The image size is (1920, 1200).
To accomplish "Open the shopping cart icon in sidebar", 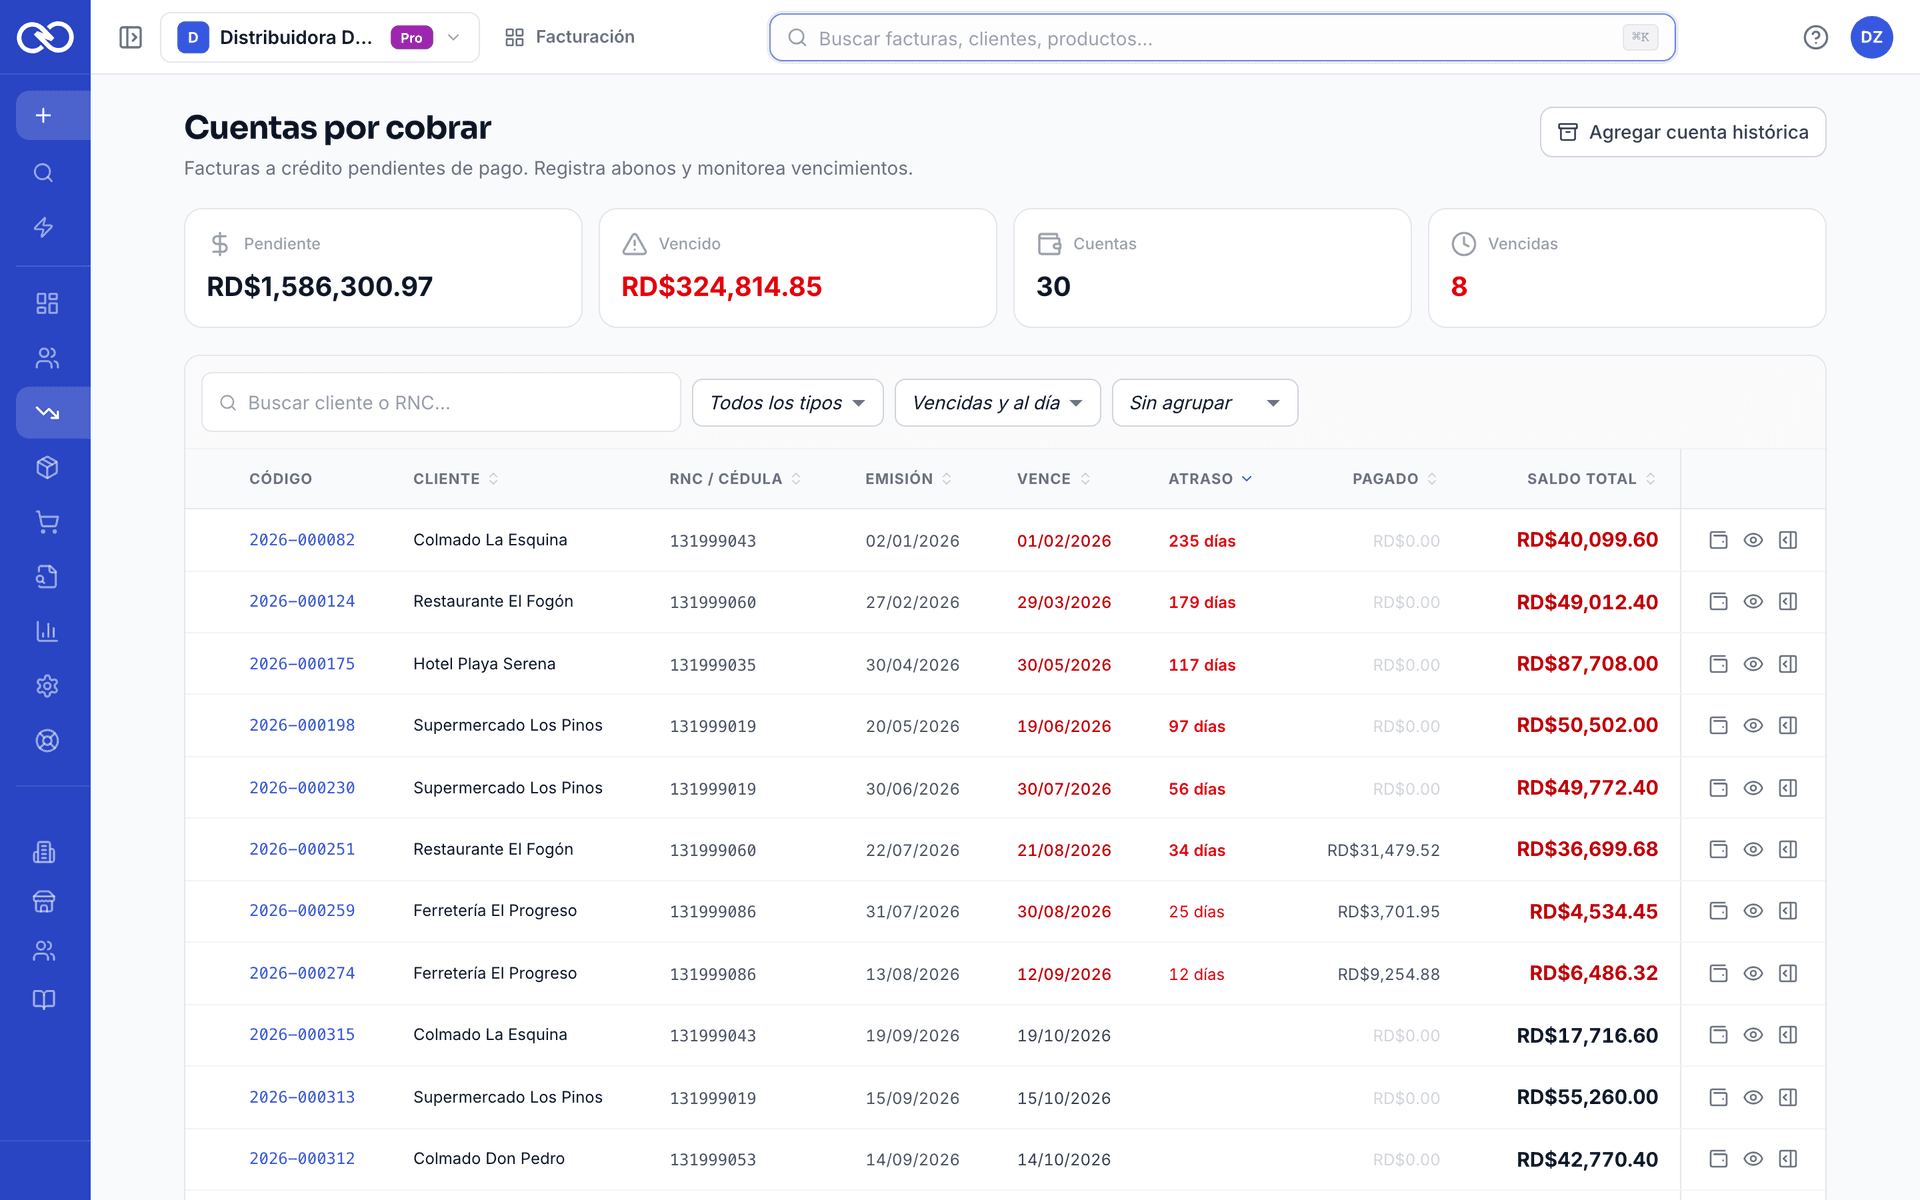I will 47,522.
